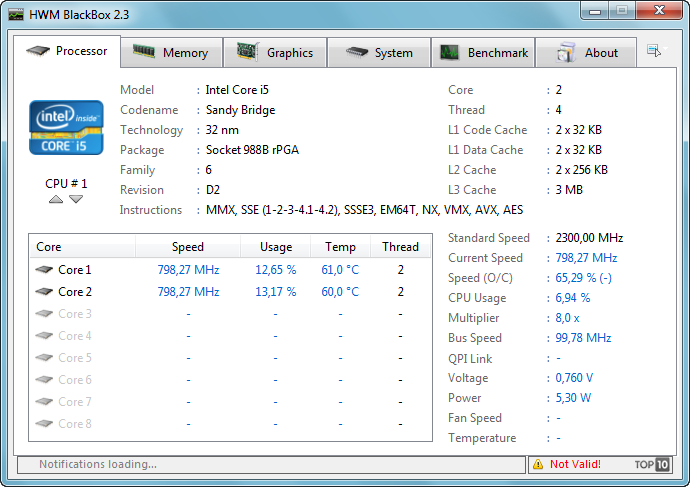The height and width of the screenshot is (487, 690).
Task: Click the Core 4 chip icon
Action: pos(44,336)
